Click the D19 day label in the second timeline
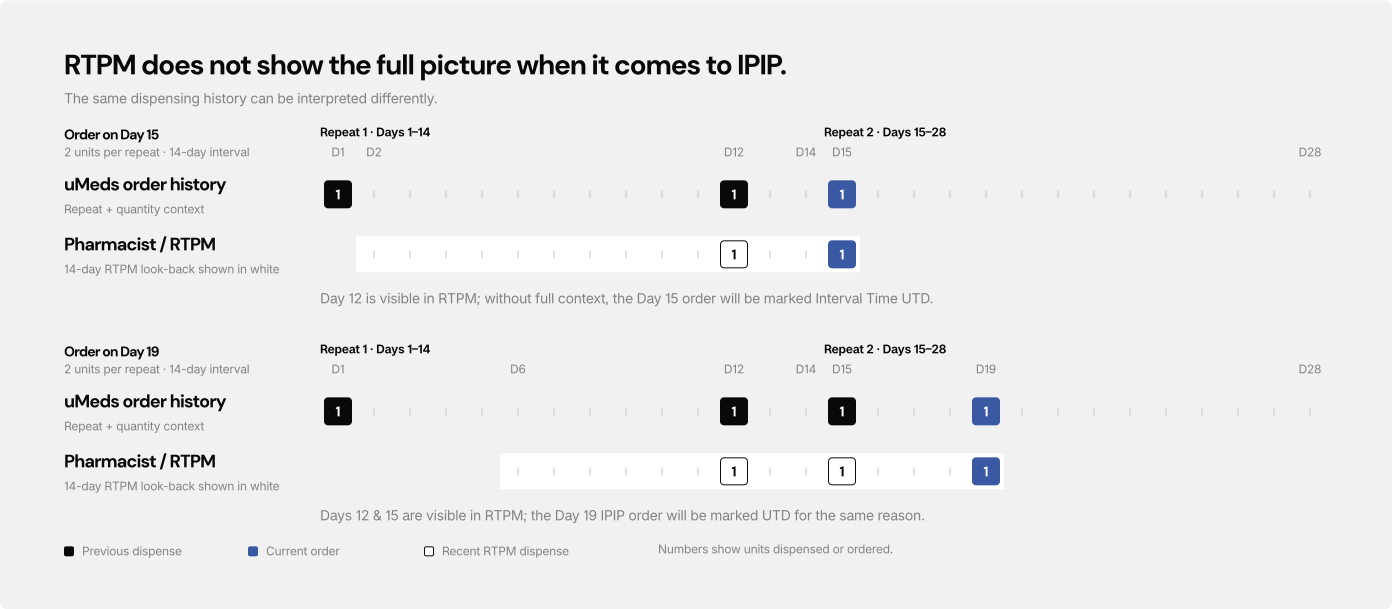Image resolution: width=1392 pixels, height=609 pixels. 986,369
